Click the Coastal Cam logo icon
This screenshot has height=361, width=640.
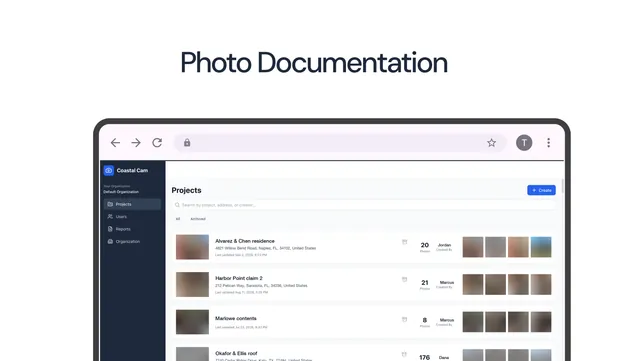[x=109, y=170]
